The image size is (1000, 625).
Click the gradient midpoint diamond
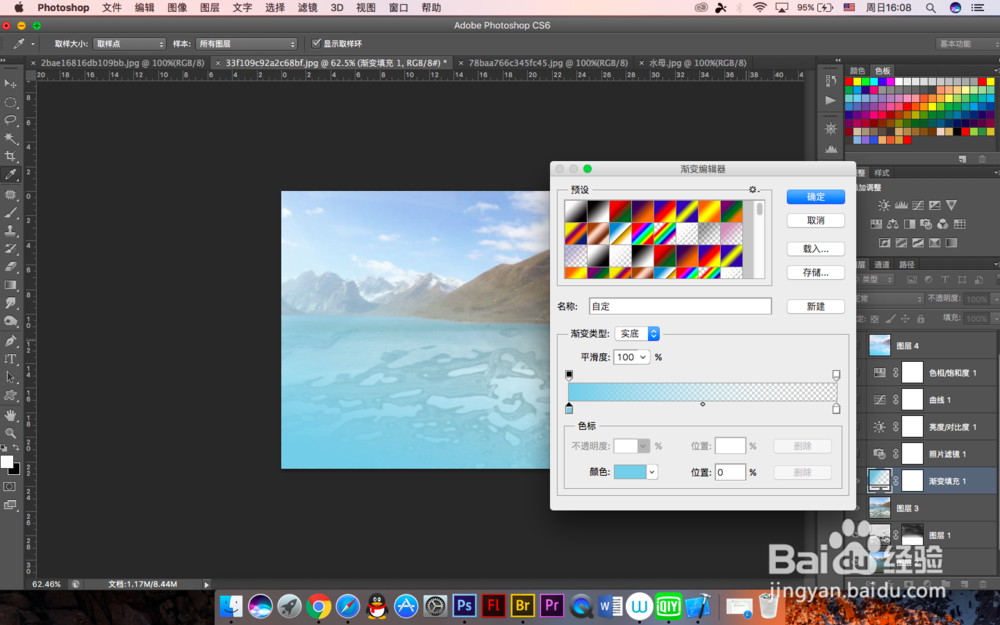(703, 404)
